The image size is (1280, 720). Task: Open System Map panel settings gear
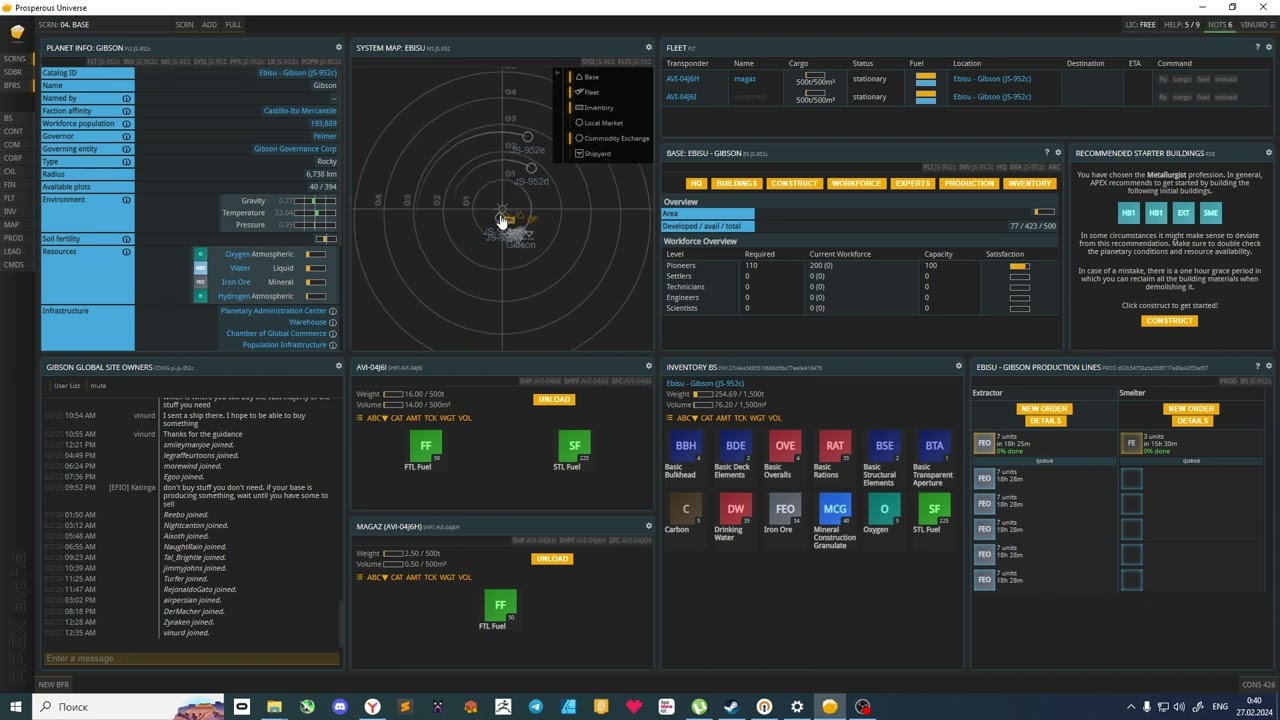pos(648,47)
